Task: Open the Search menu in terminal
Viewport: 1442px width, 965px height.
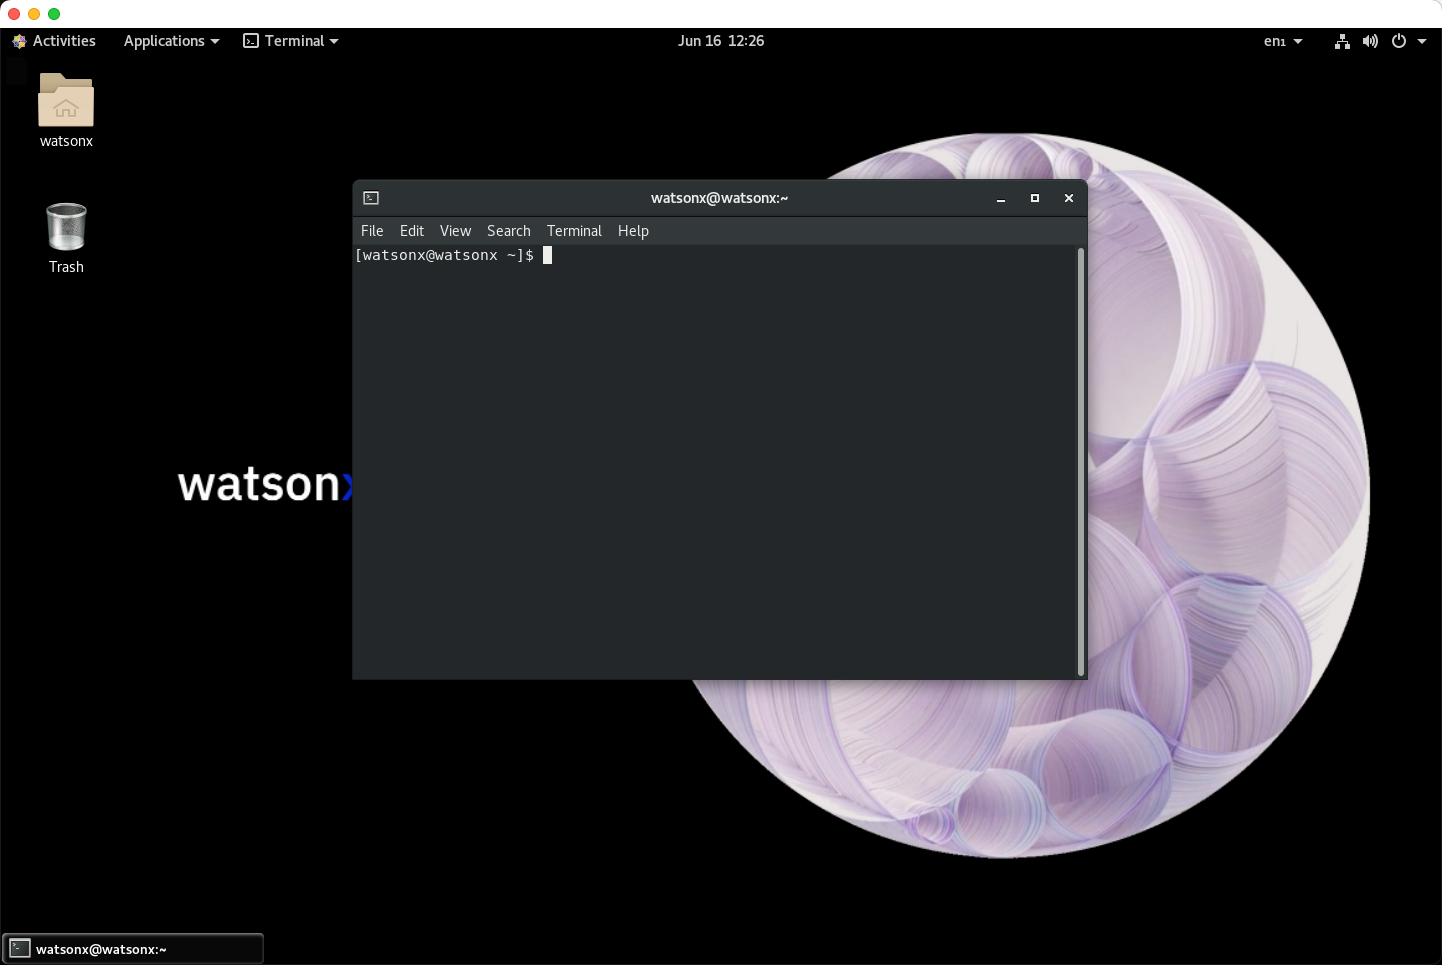Action: [x=509, y=231]
